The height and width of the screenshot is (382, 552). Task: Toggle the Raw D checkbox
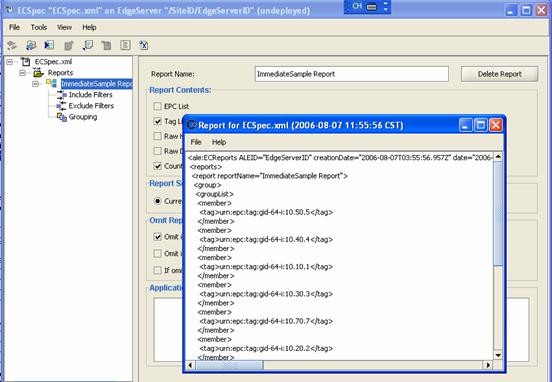coord(157,151)
